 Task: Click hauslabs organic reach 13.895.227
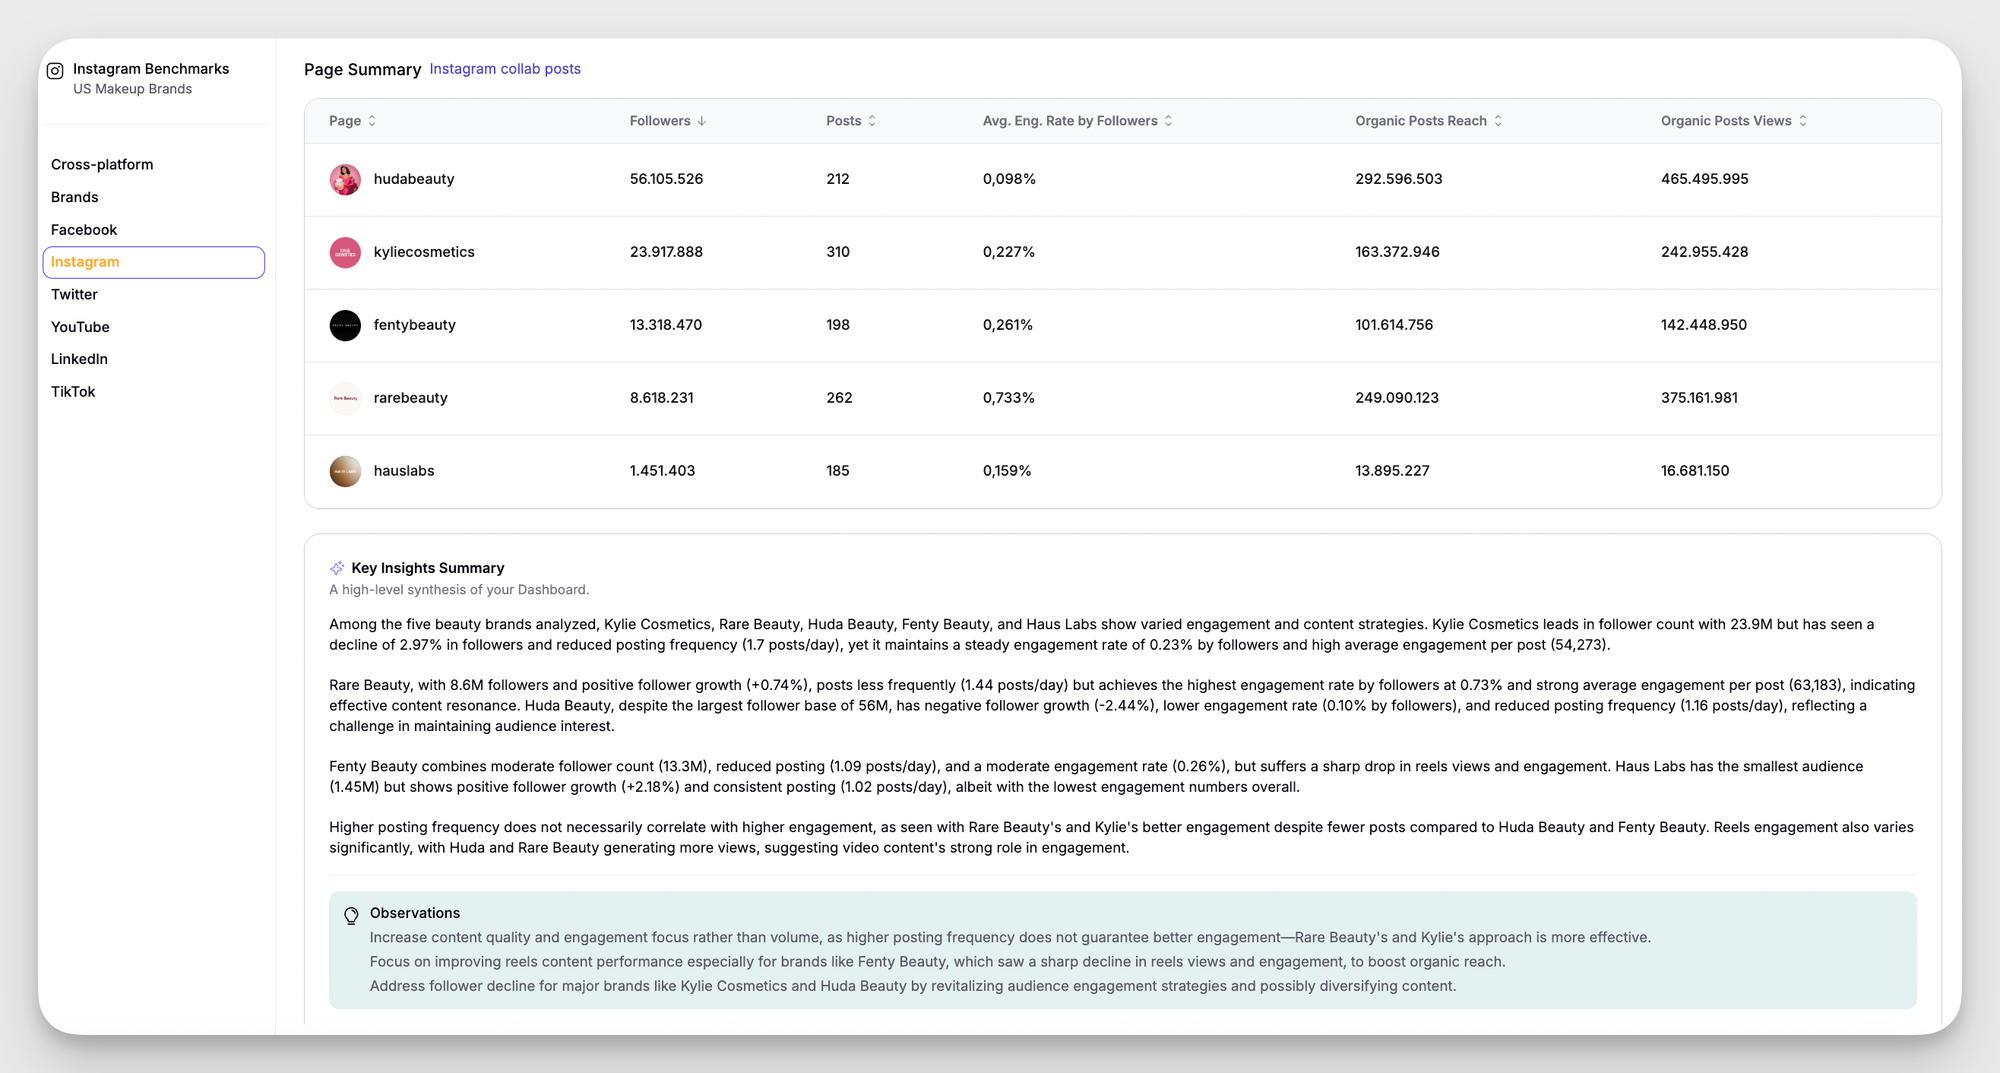pos(1392,471)
